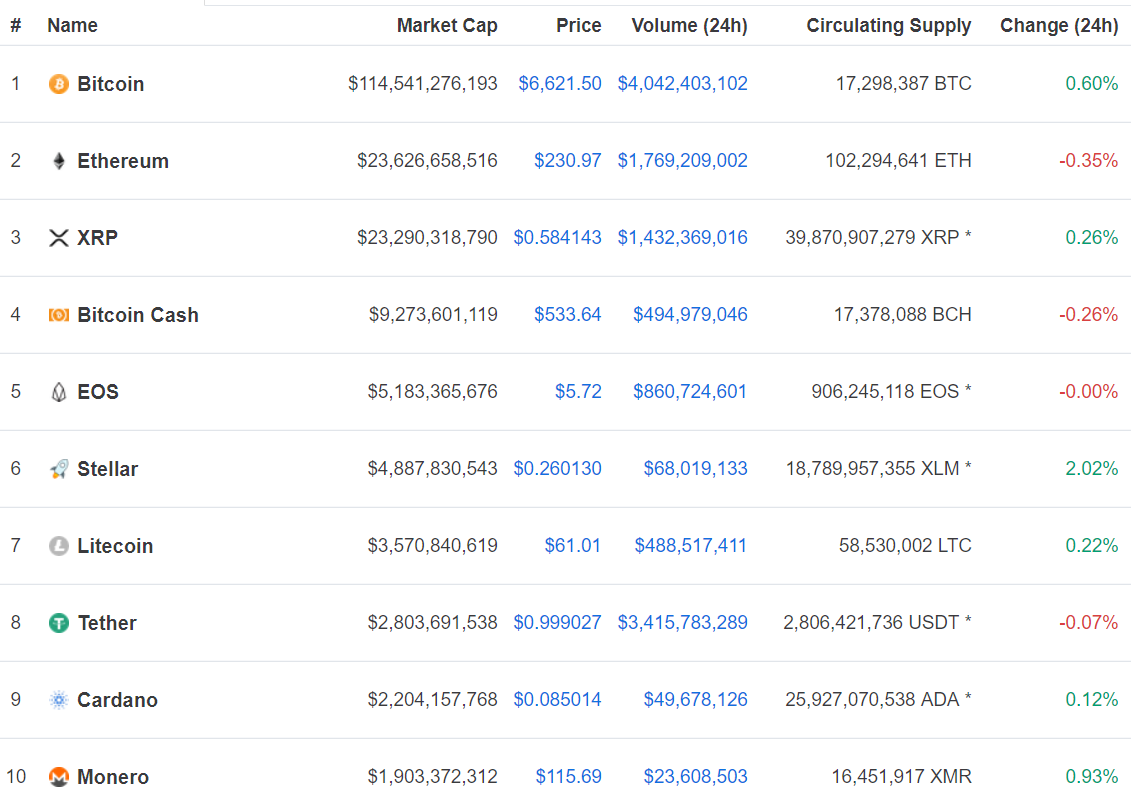
Task: Sort by the # rank column header
Action: point(15,26)
